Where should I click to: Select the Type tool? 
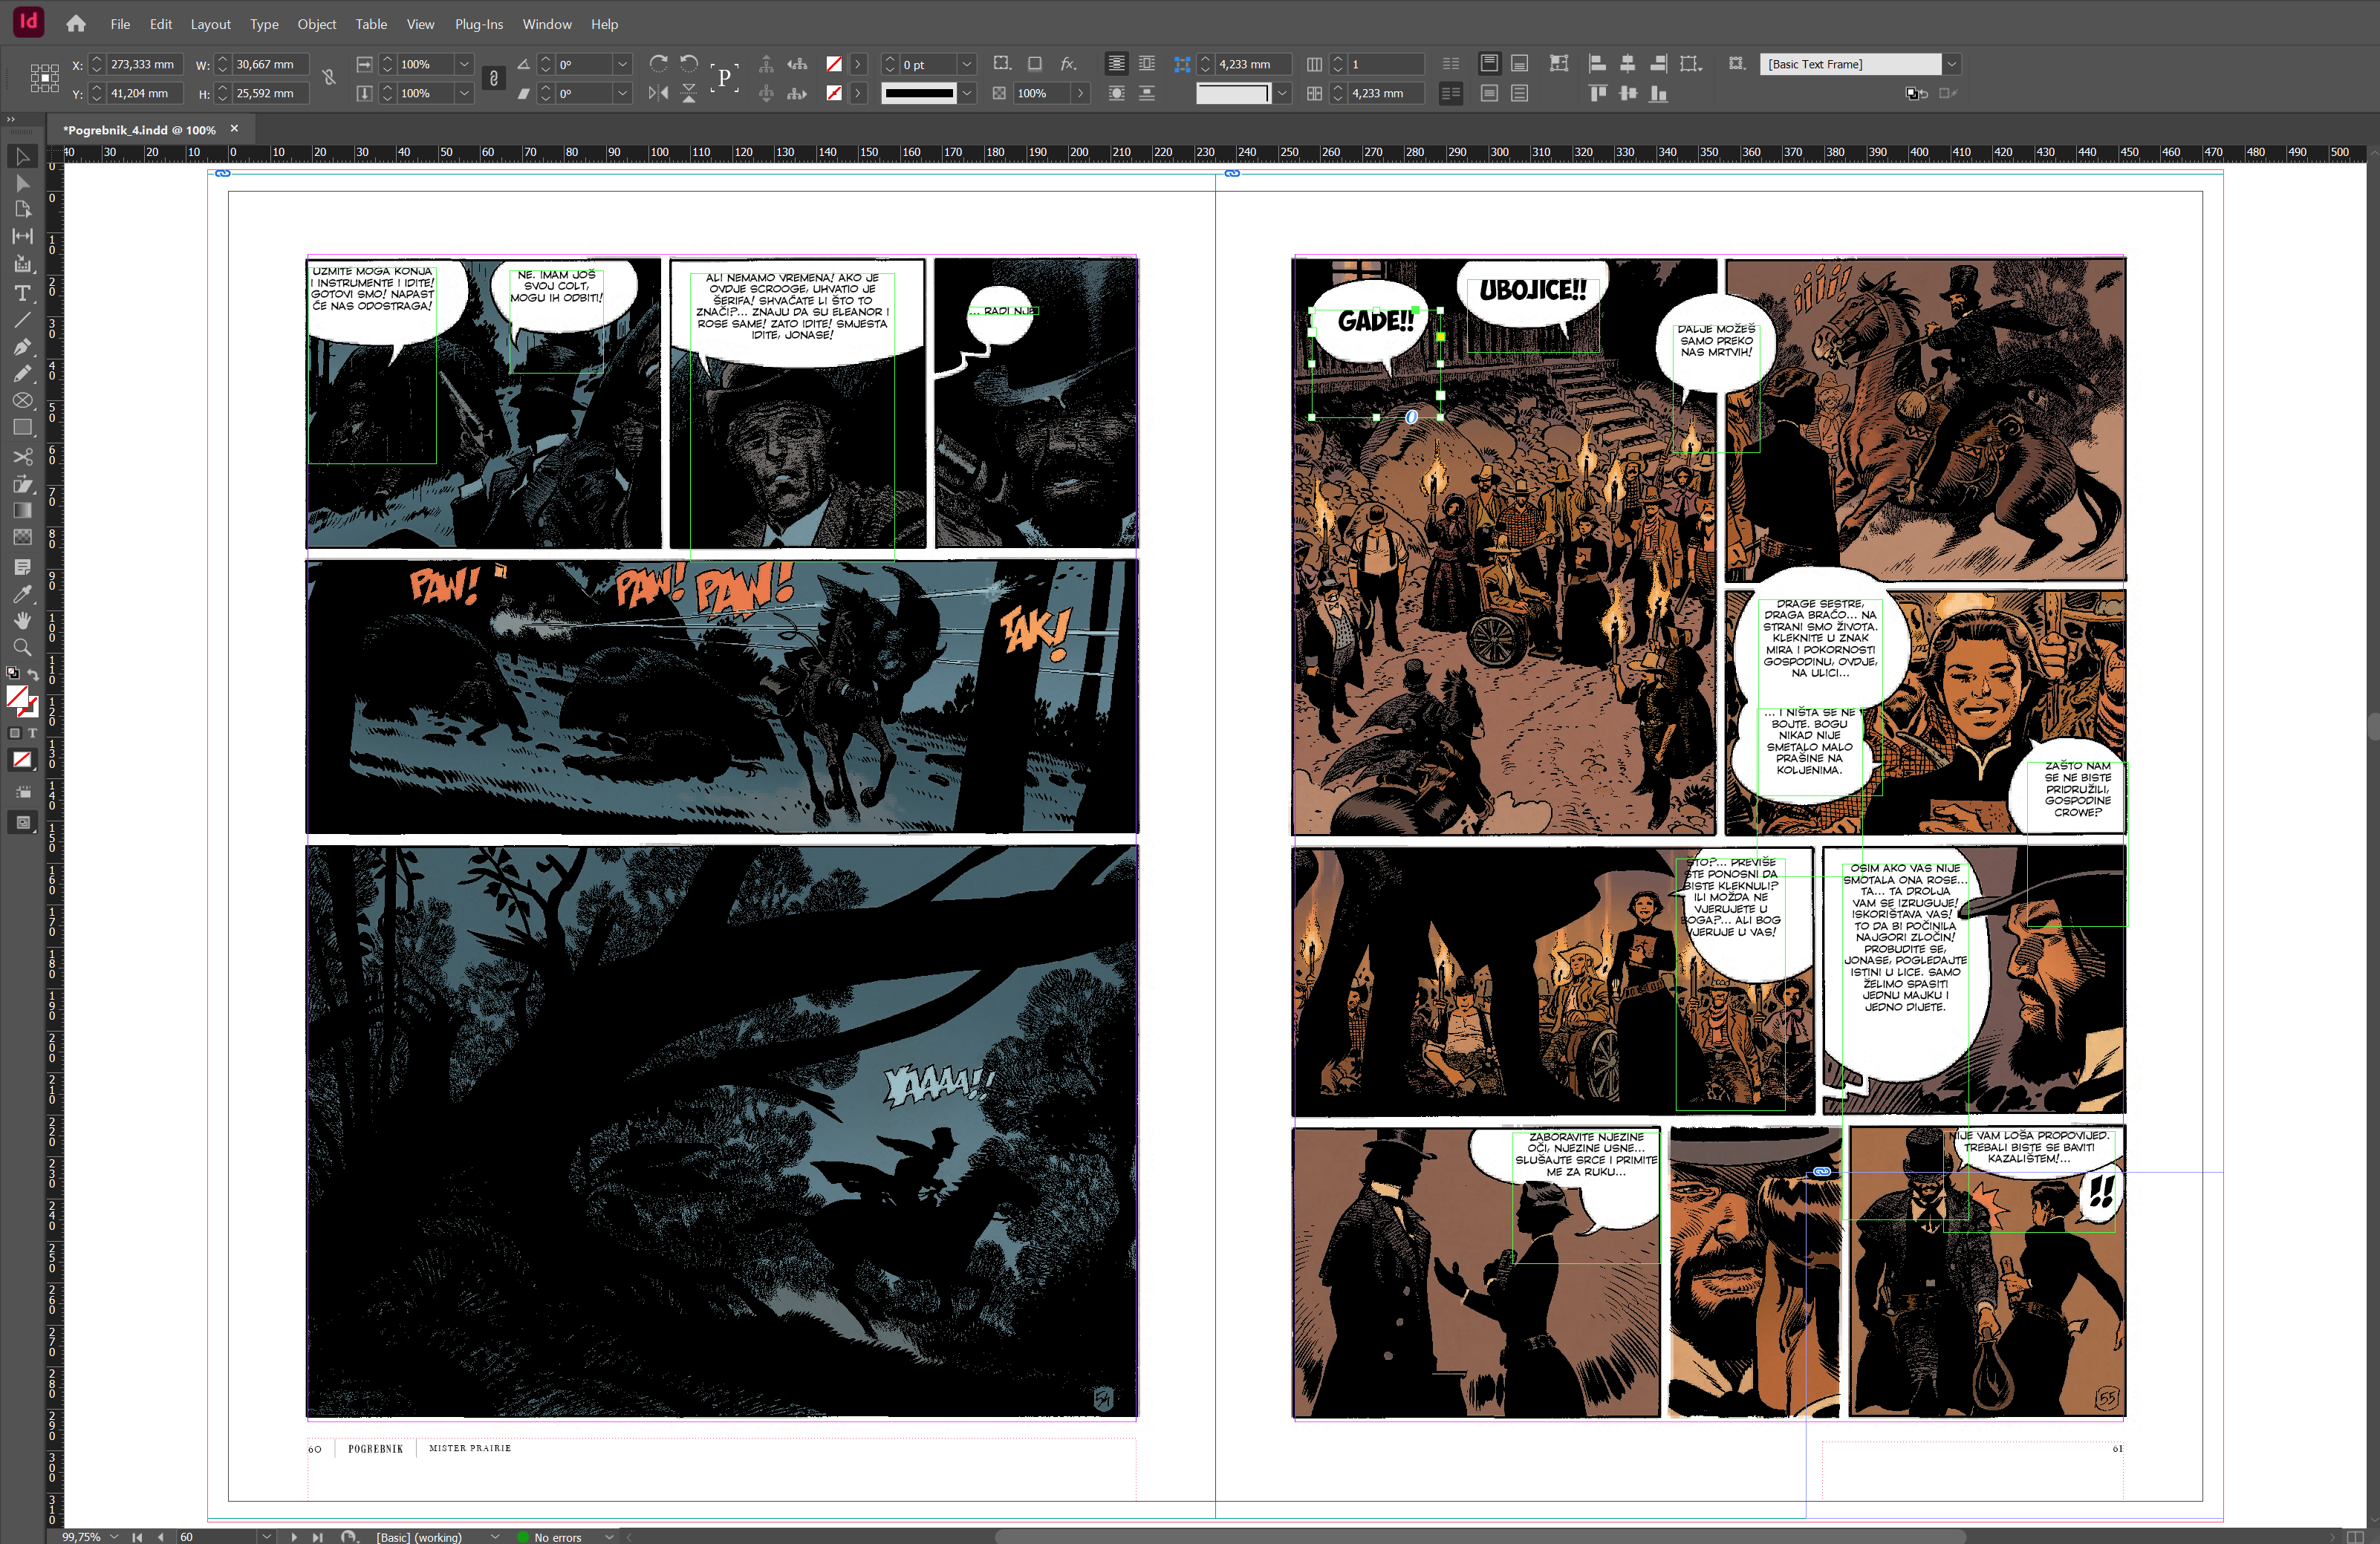tap(22, 293)
